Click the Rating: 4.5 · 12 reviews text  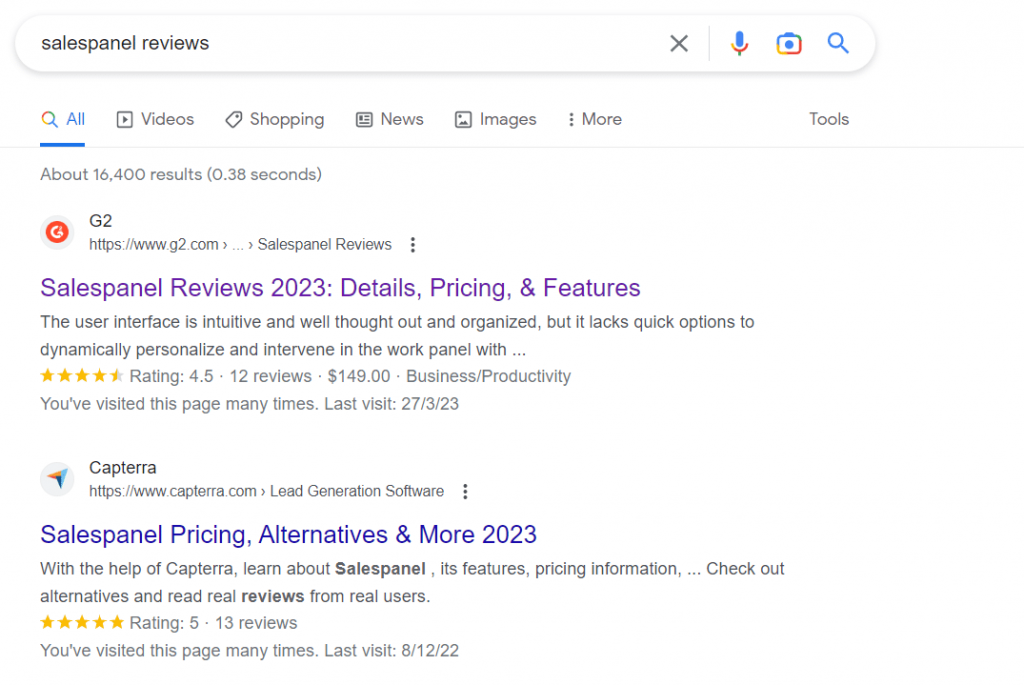click(x=221, y=377)
